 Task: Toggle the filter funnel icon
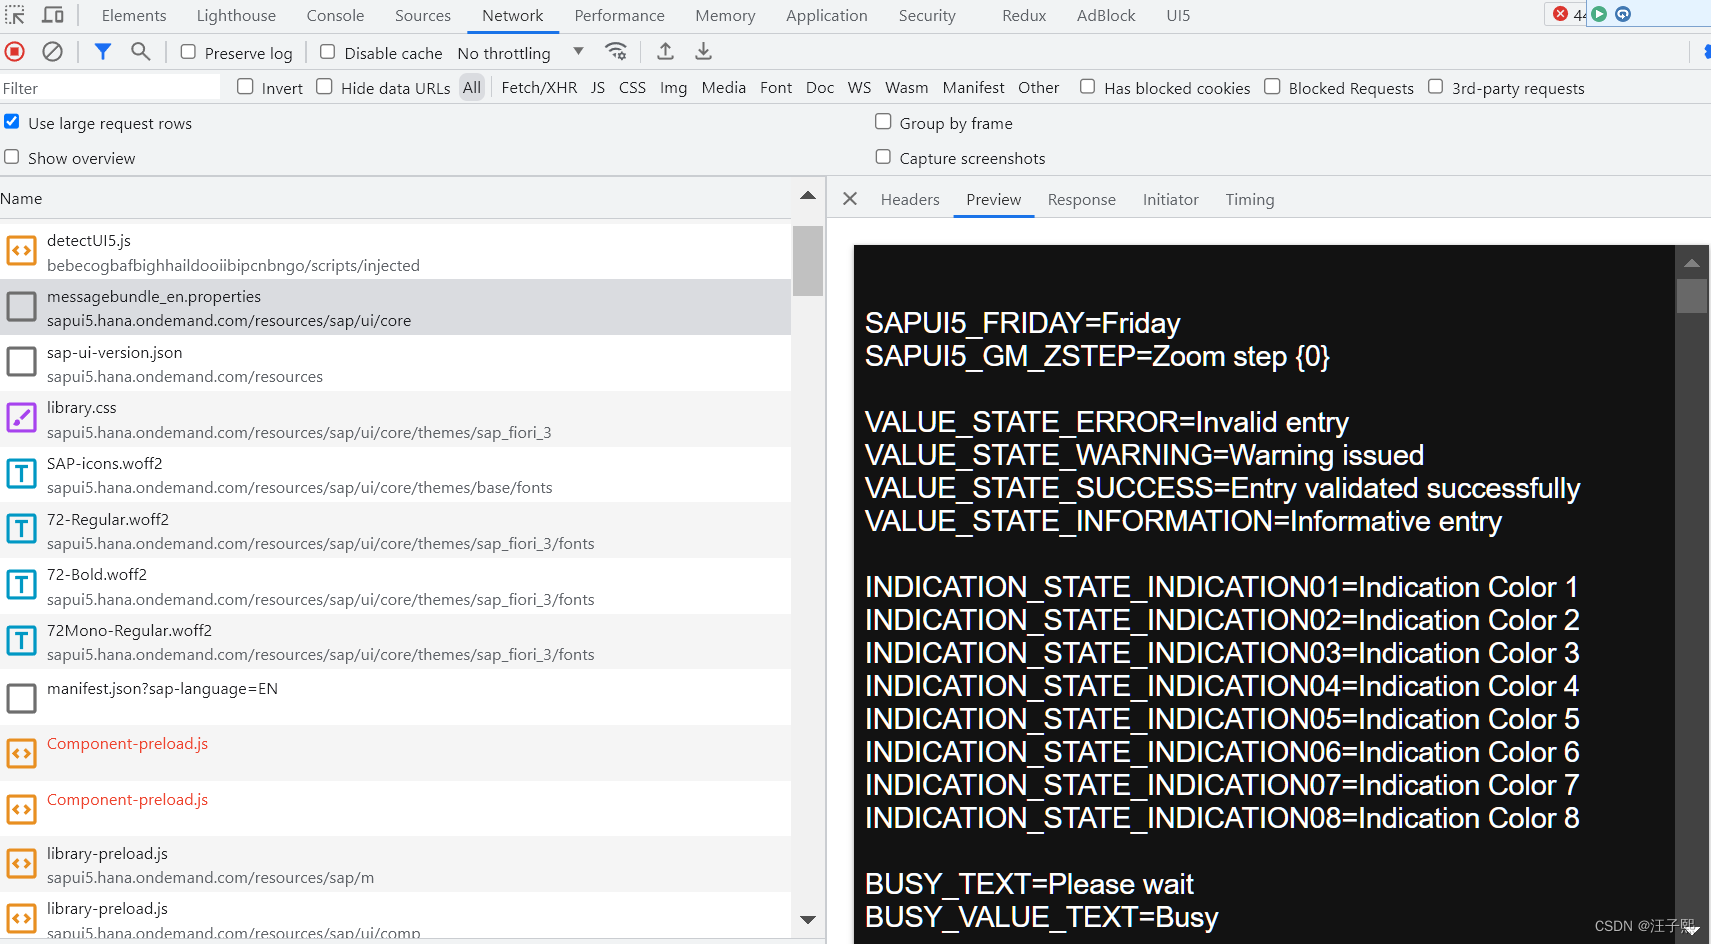pos(102,51)
